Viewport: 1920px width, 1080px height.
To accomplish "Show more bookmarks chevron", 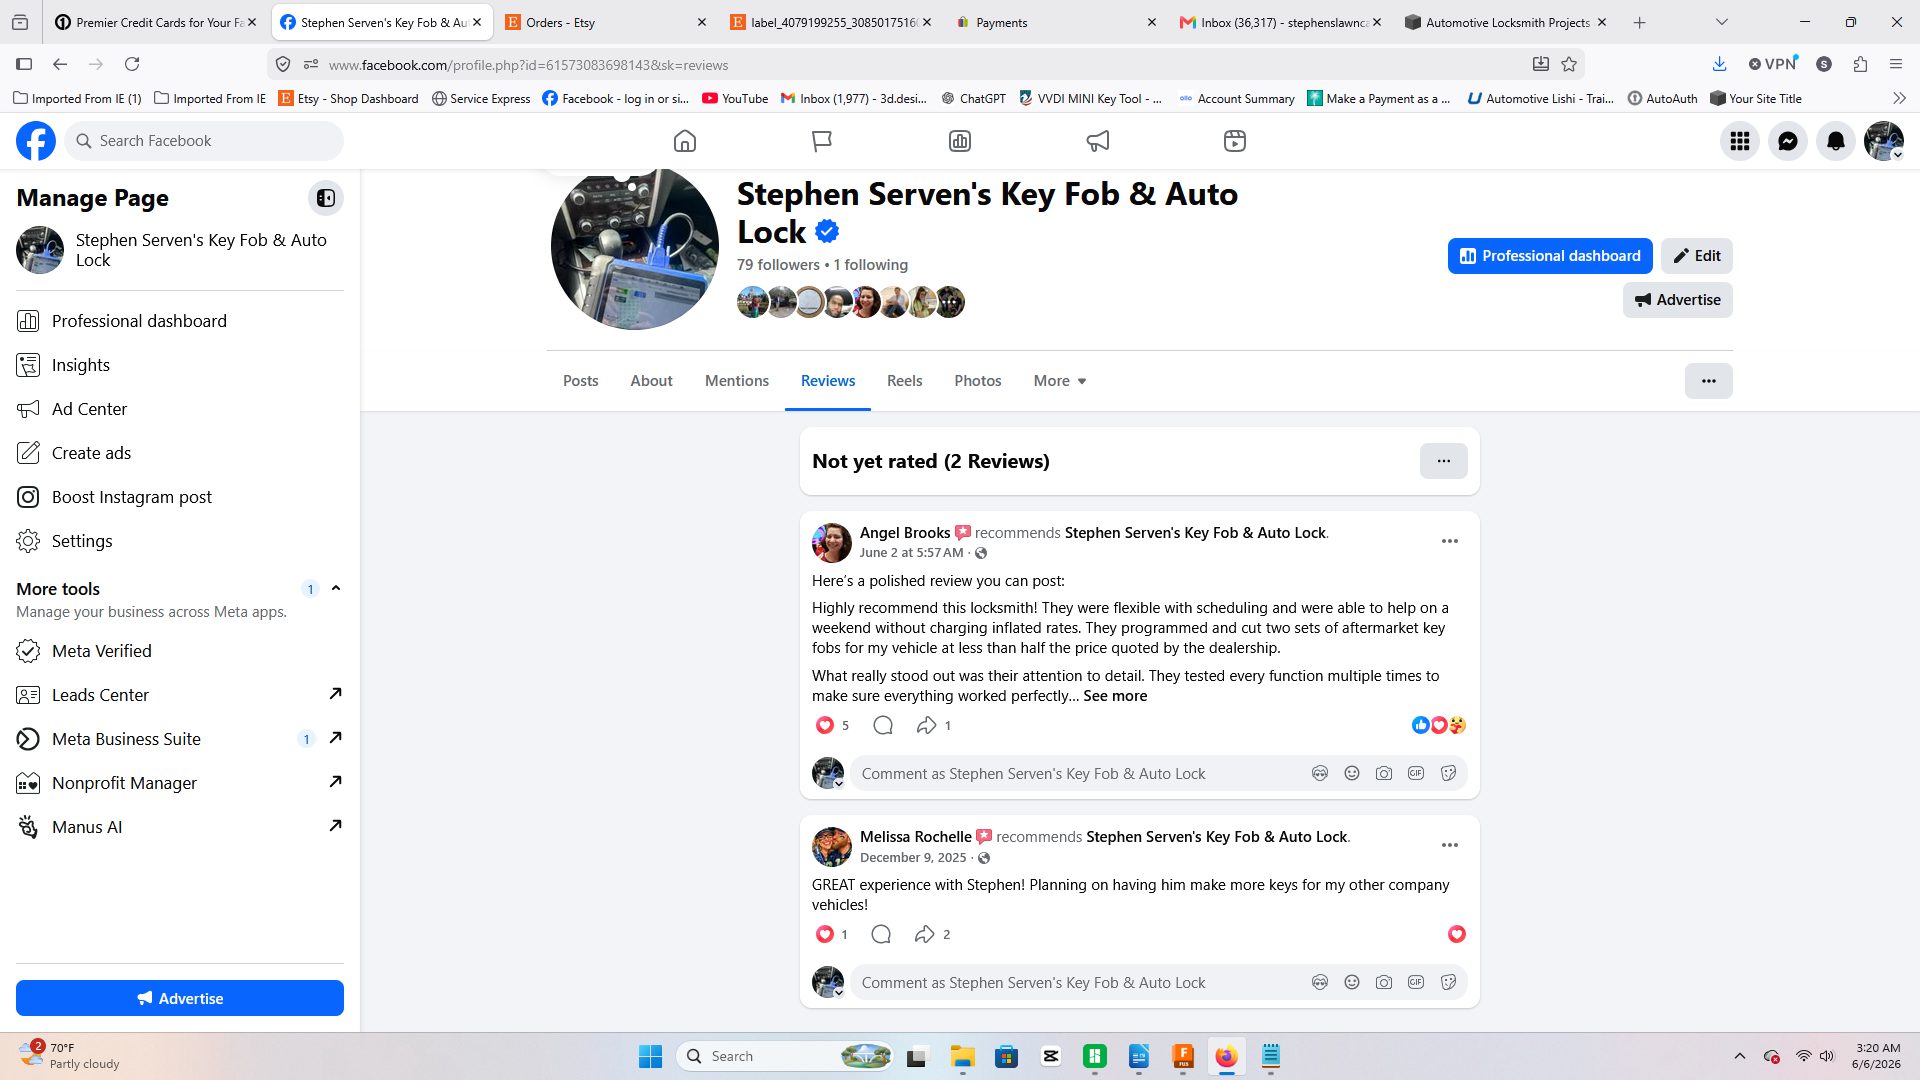I will pyautogui.click(x=1899, y=98).
